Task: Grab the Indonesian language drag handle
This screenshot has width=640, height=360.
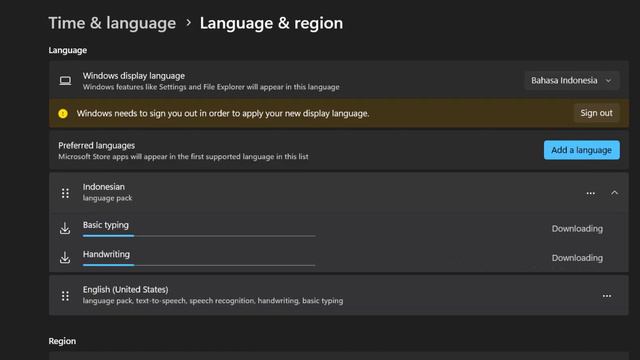Action: point(65,193)
